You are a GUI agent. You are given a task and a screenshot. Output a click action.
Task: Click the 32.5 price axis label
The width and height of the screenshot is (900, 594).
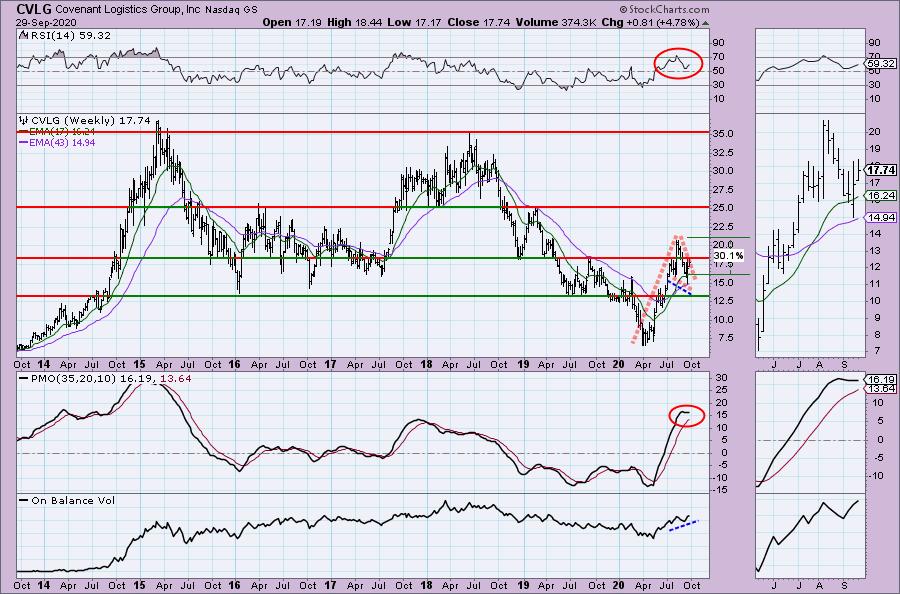pos(723,152)
